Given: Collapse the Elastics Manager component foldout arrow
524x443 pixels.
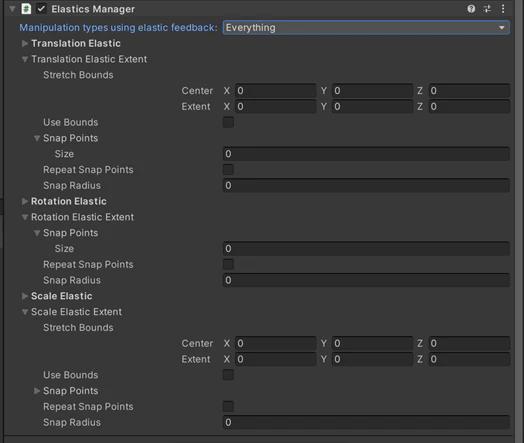Looking at the screenshot, I should (12, 9).
